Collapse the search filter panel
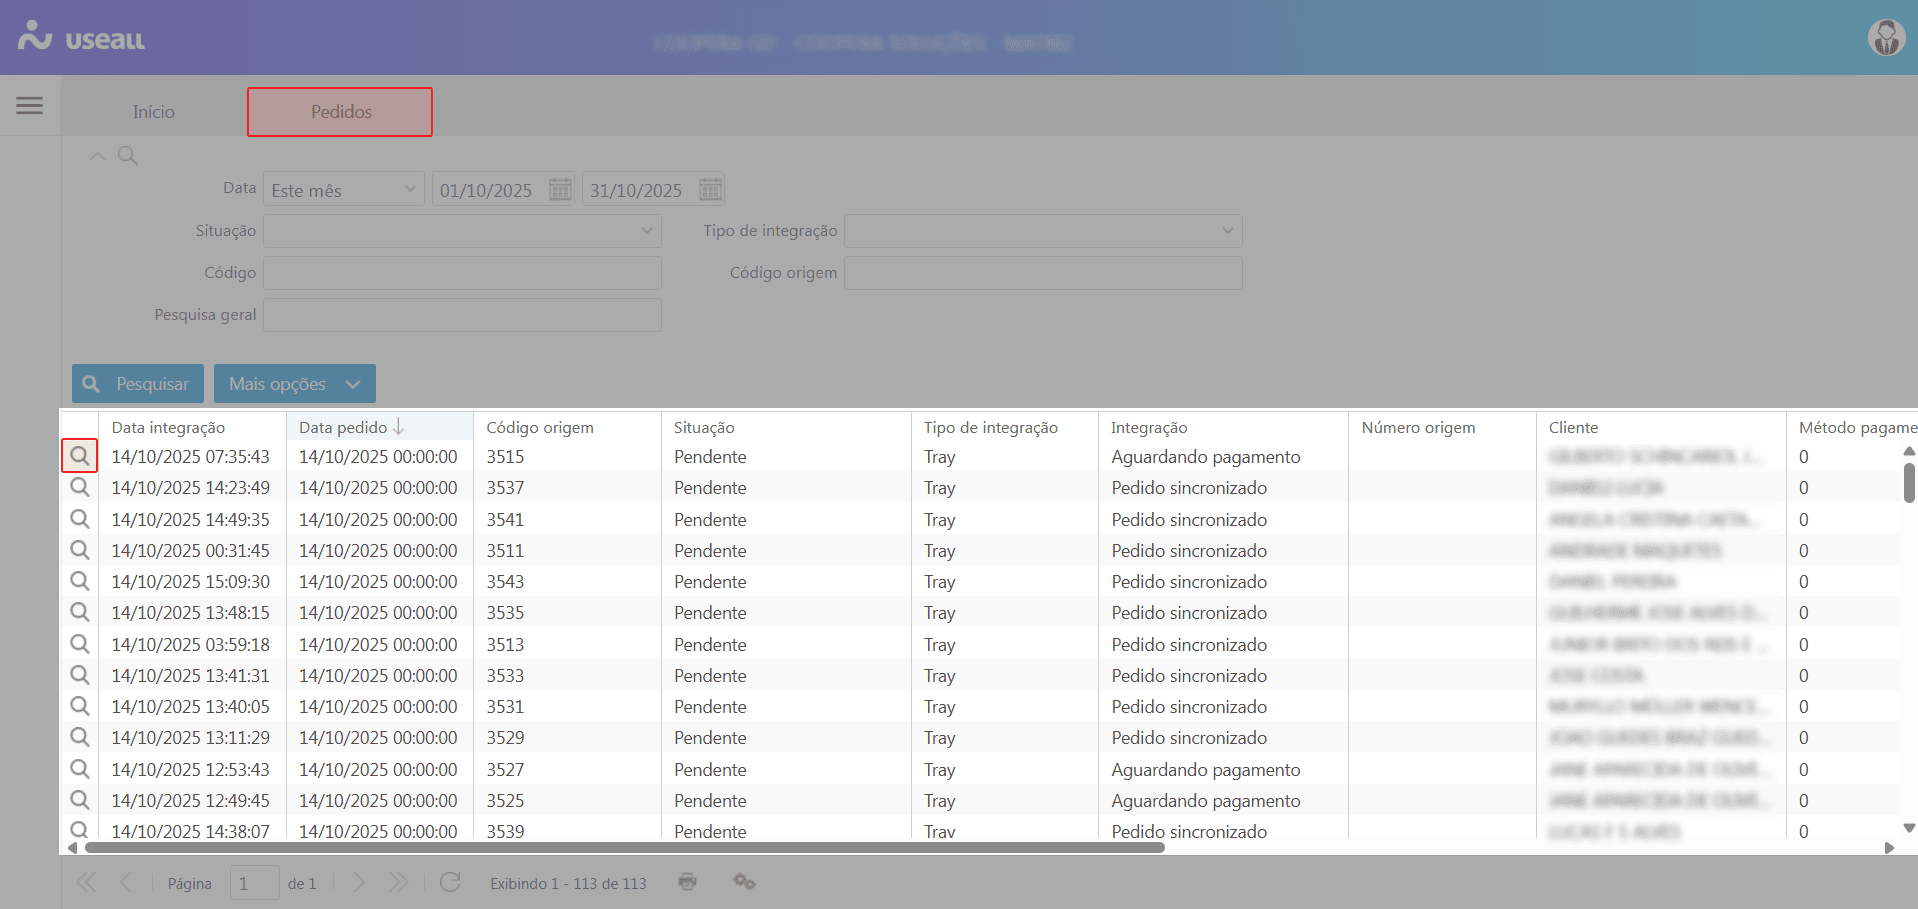 coord(97,156)
